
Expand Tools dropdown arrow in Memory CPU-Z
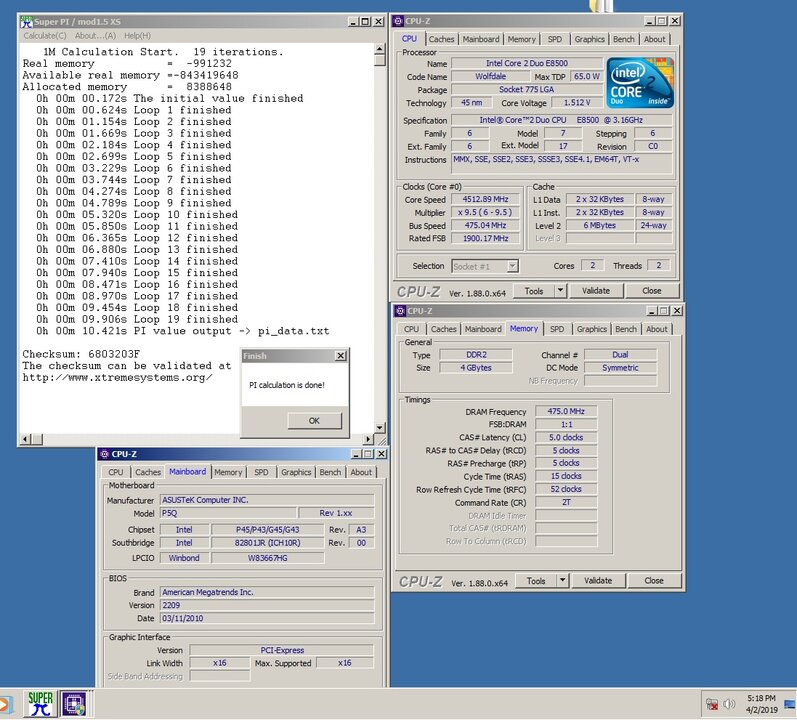coord(562,580)
